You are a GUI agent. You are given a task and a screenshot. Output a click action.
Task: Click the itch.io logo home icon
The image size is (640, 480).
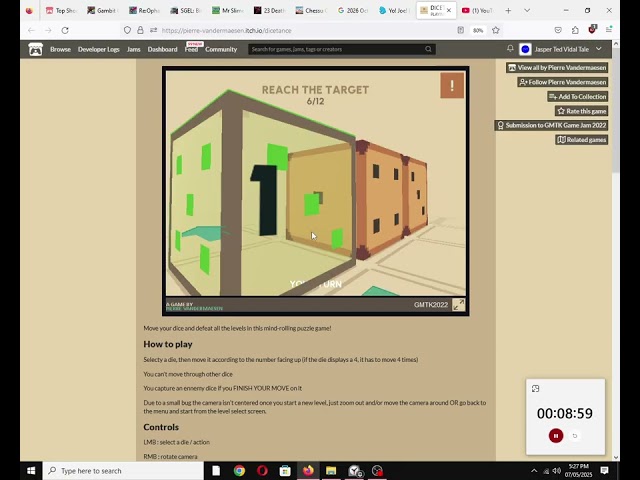(x=36, y=49)
